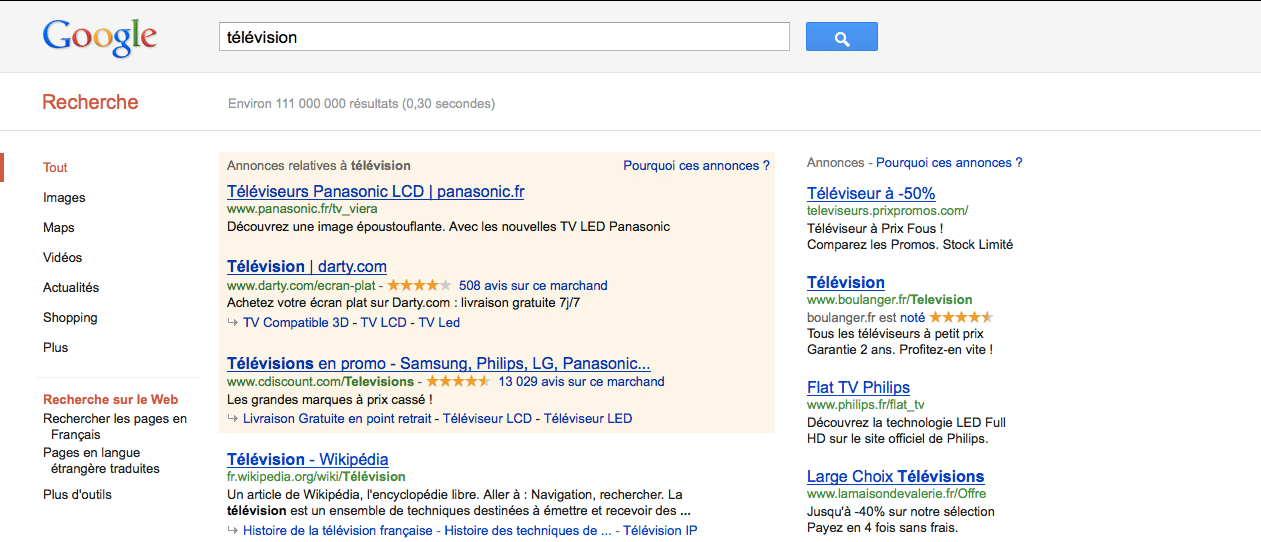Choose Rechercher les pages en Français
Viewport: 1261px width, 542px height.
pos(115,427)
